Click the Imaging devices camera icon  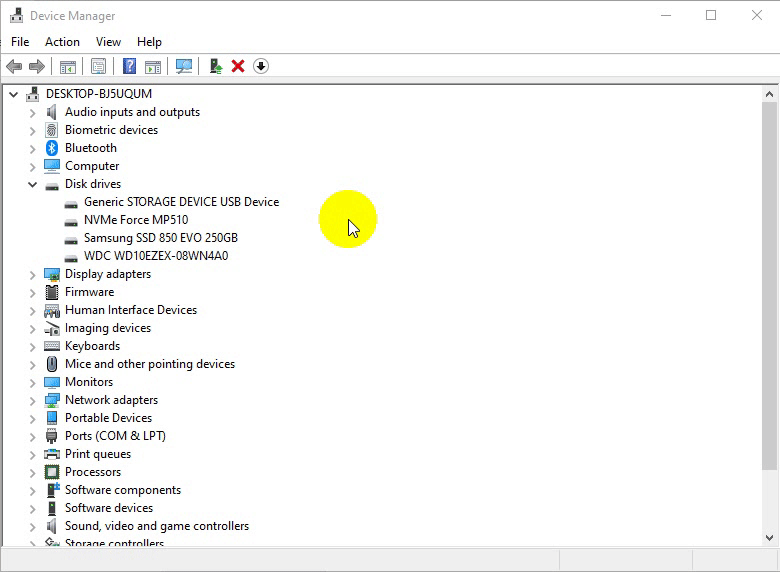point(52,328)
